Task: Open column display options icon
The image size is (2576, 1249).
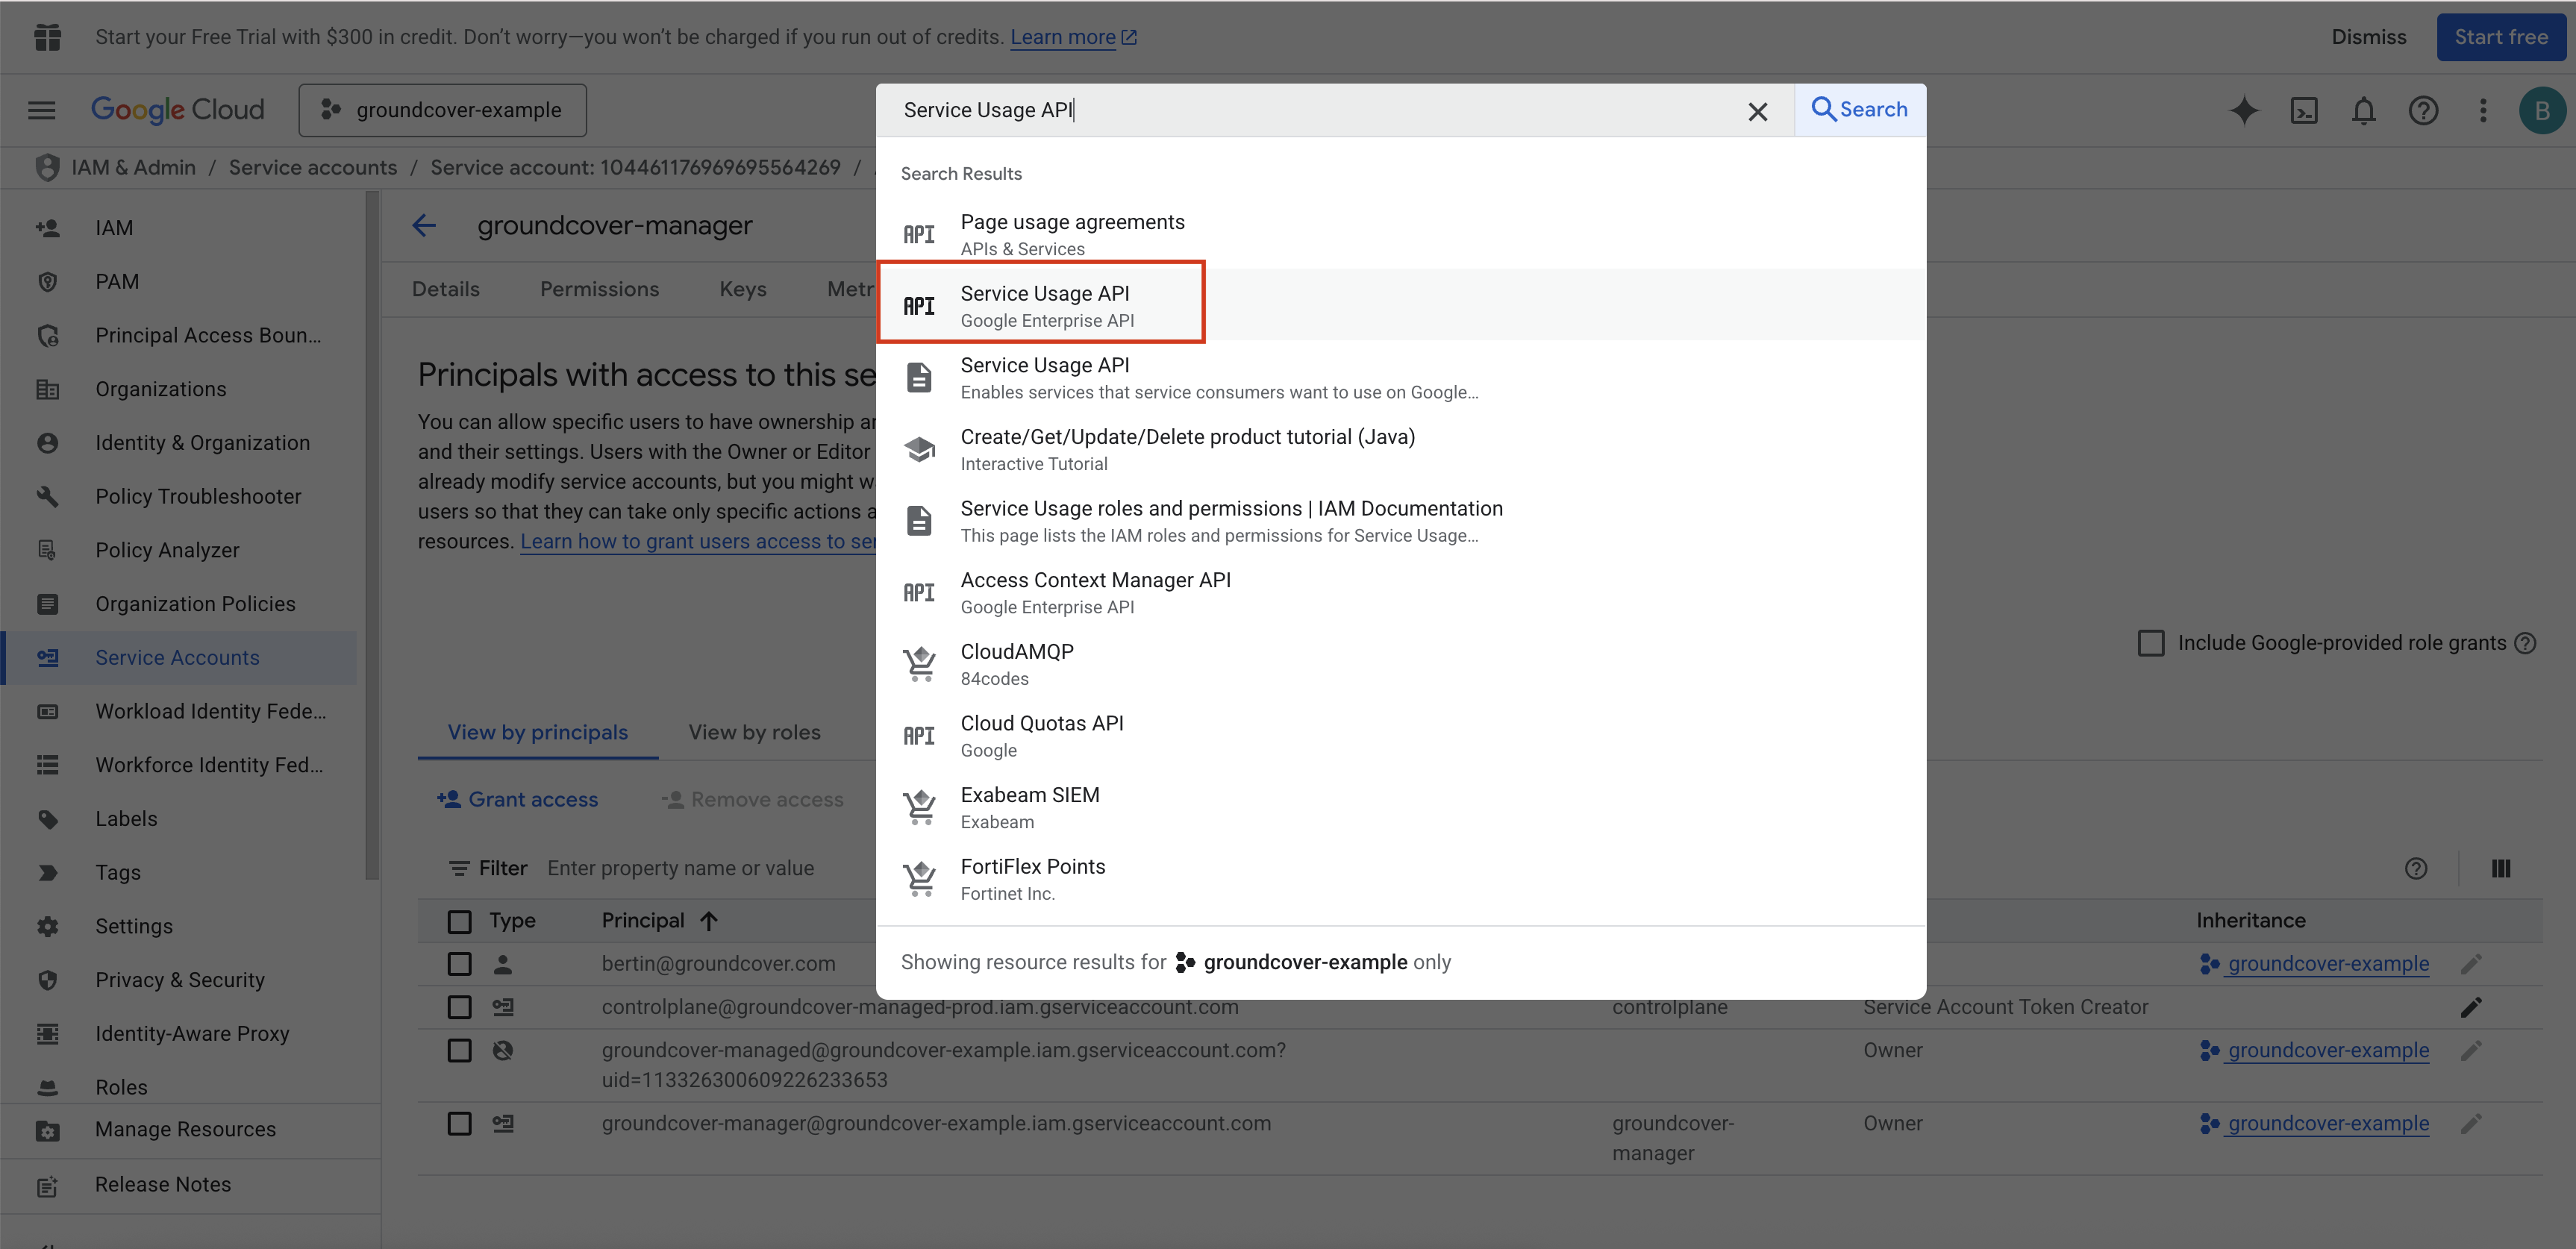Action: [2500, 868]
